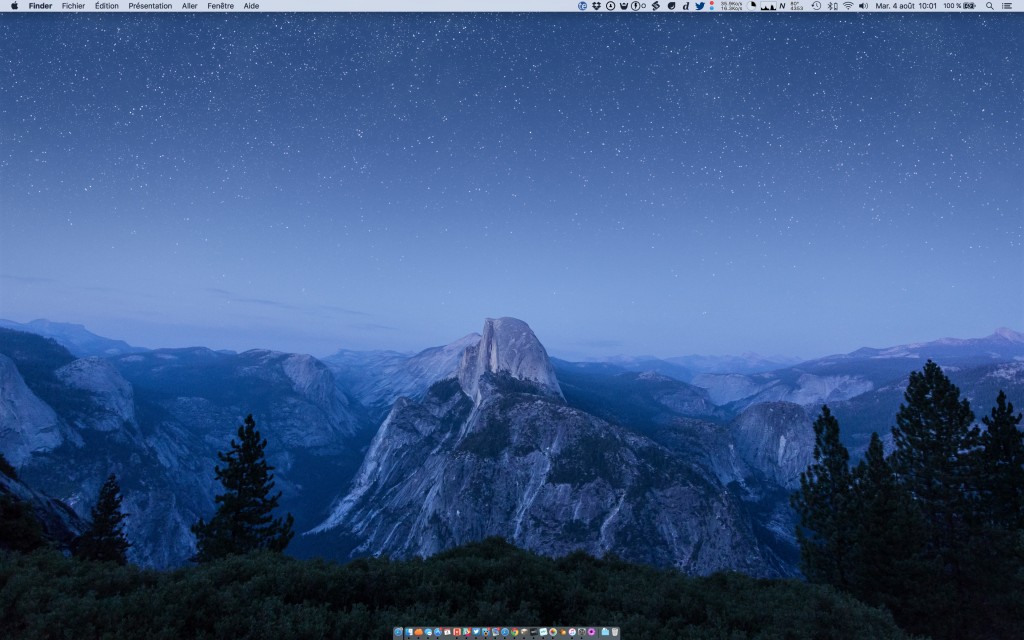Click the Twitter bird icon in the menu bar
1024x640 pixels.
click(x=699, y=7)
